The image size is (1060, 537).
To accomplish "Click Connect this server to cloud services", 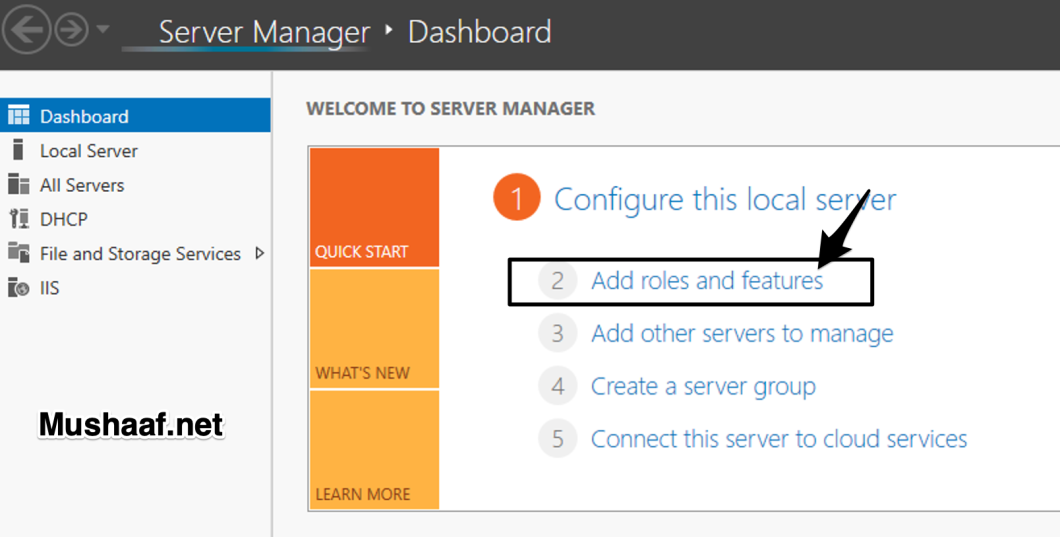I will [x=778, y=439].
